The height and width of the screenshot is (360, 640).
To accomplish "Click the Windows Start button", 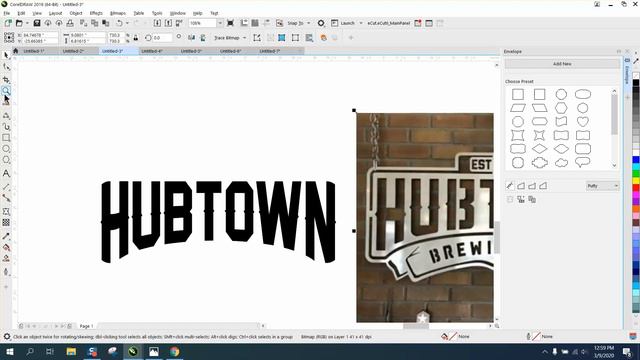I will (10, 351).
